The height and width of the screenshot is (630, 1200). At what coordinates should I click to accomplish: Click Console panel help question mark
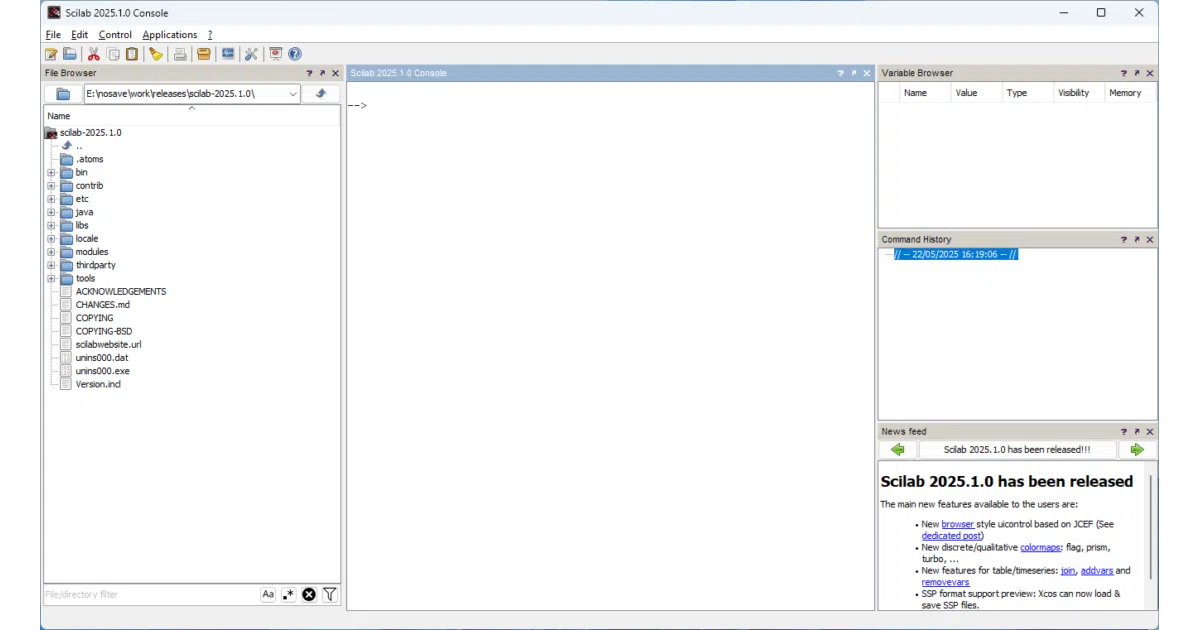tap(841, 73)
